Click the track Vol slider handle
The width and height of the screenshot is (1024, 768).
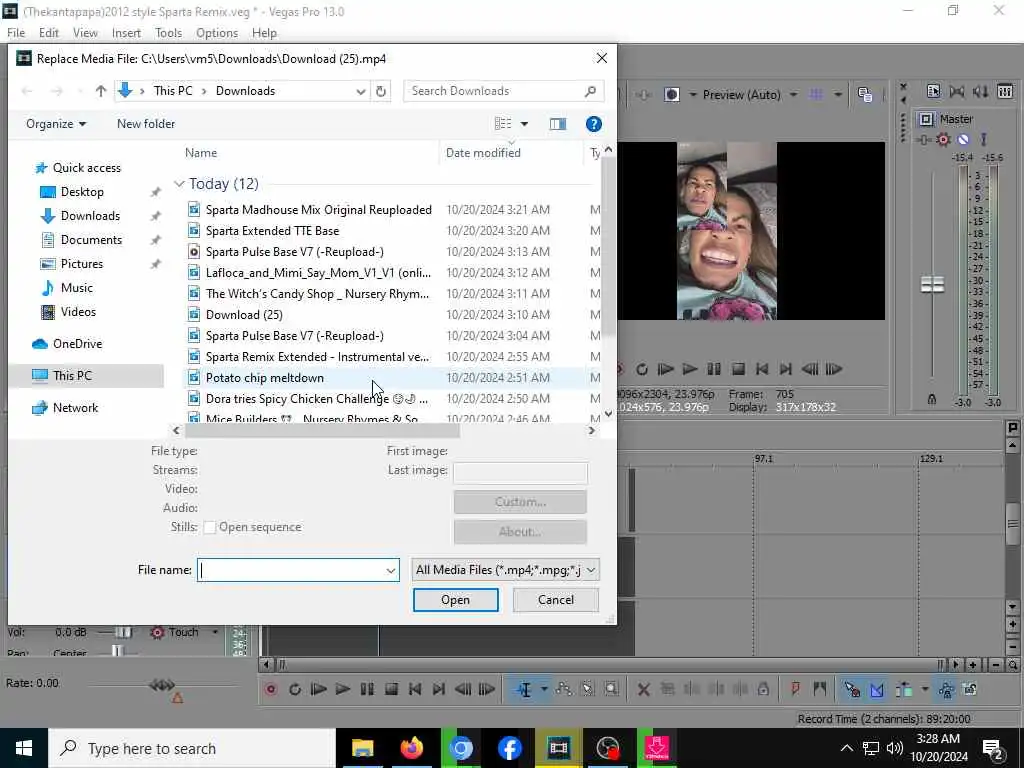(x=123, y=632)
